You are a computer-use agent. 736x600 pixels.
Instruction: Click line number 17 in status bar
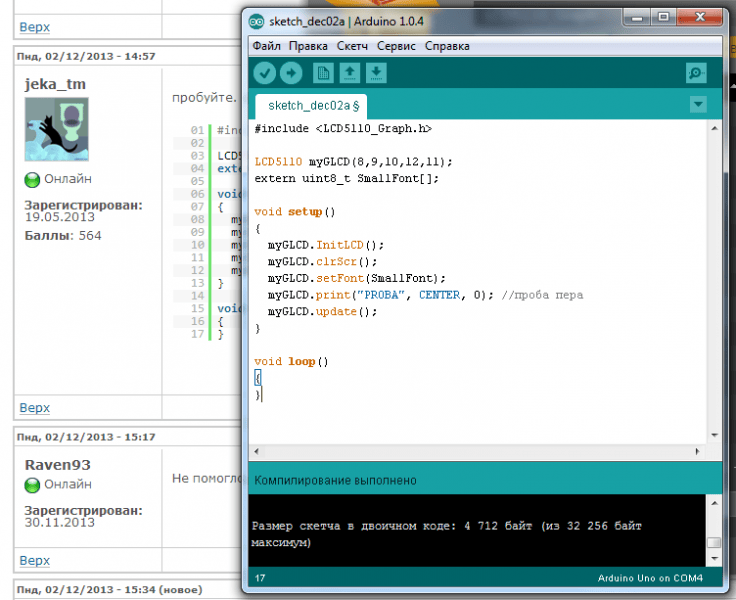[x=260, y=578]
